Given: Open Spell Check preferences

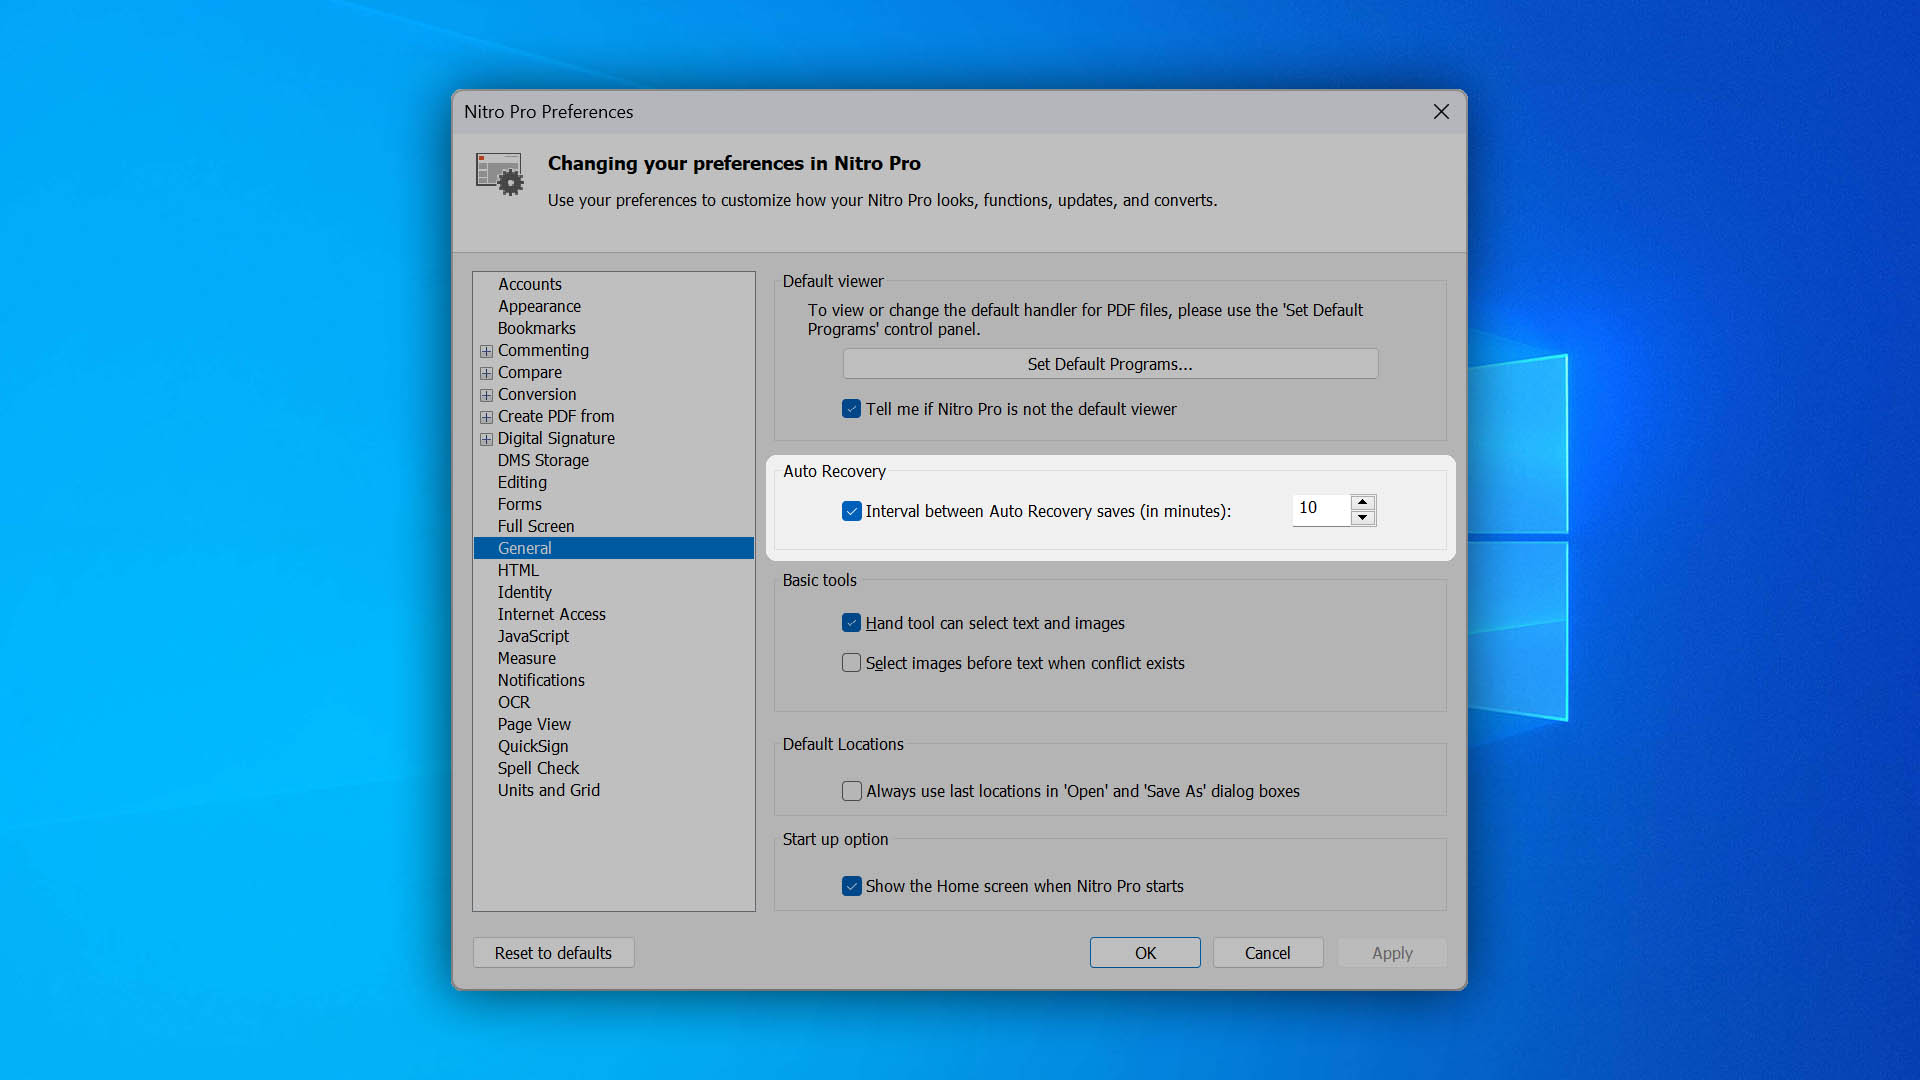Looking at the screenshot, I should click(x=538, y=768).
